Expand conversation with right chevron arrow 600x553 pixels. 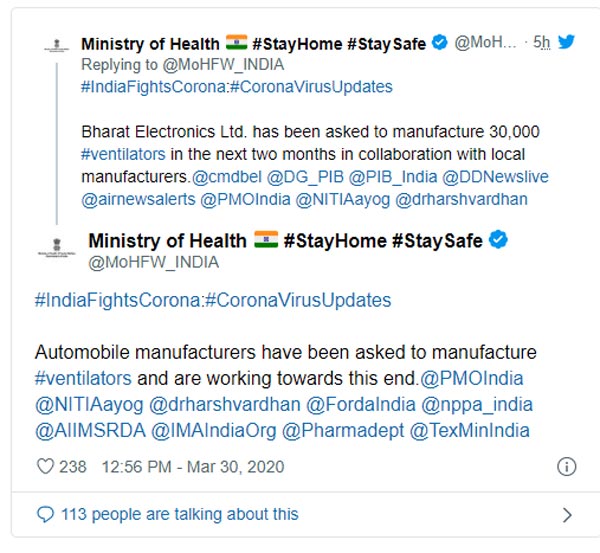(567, 515)
